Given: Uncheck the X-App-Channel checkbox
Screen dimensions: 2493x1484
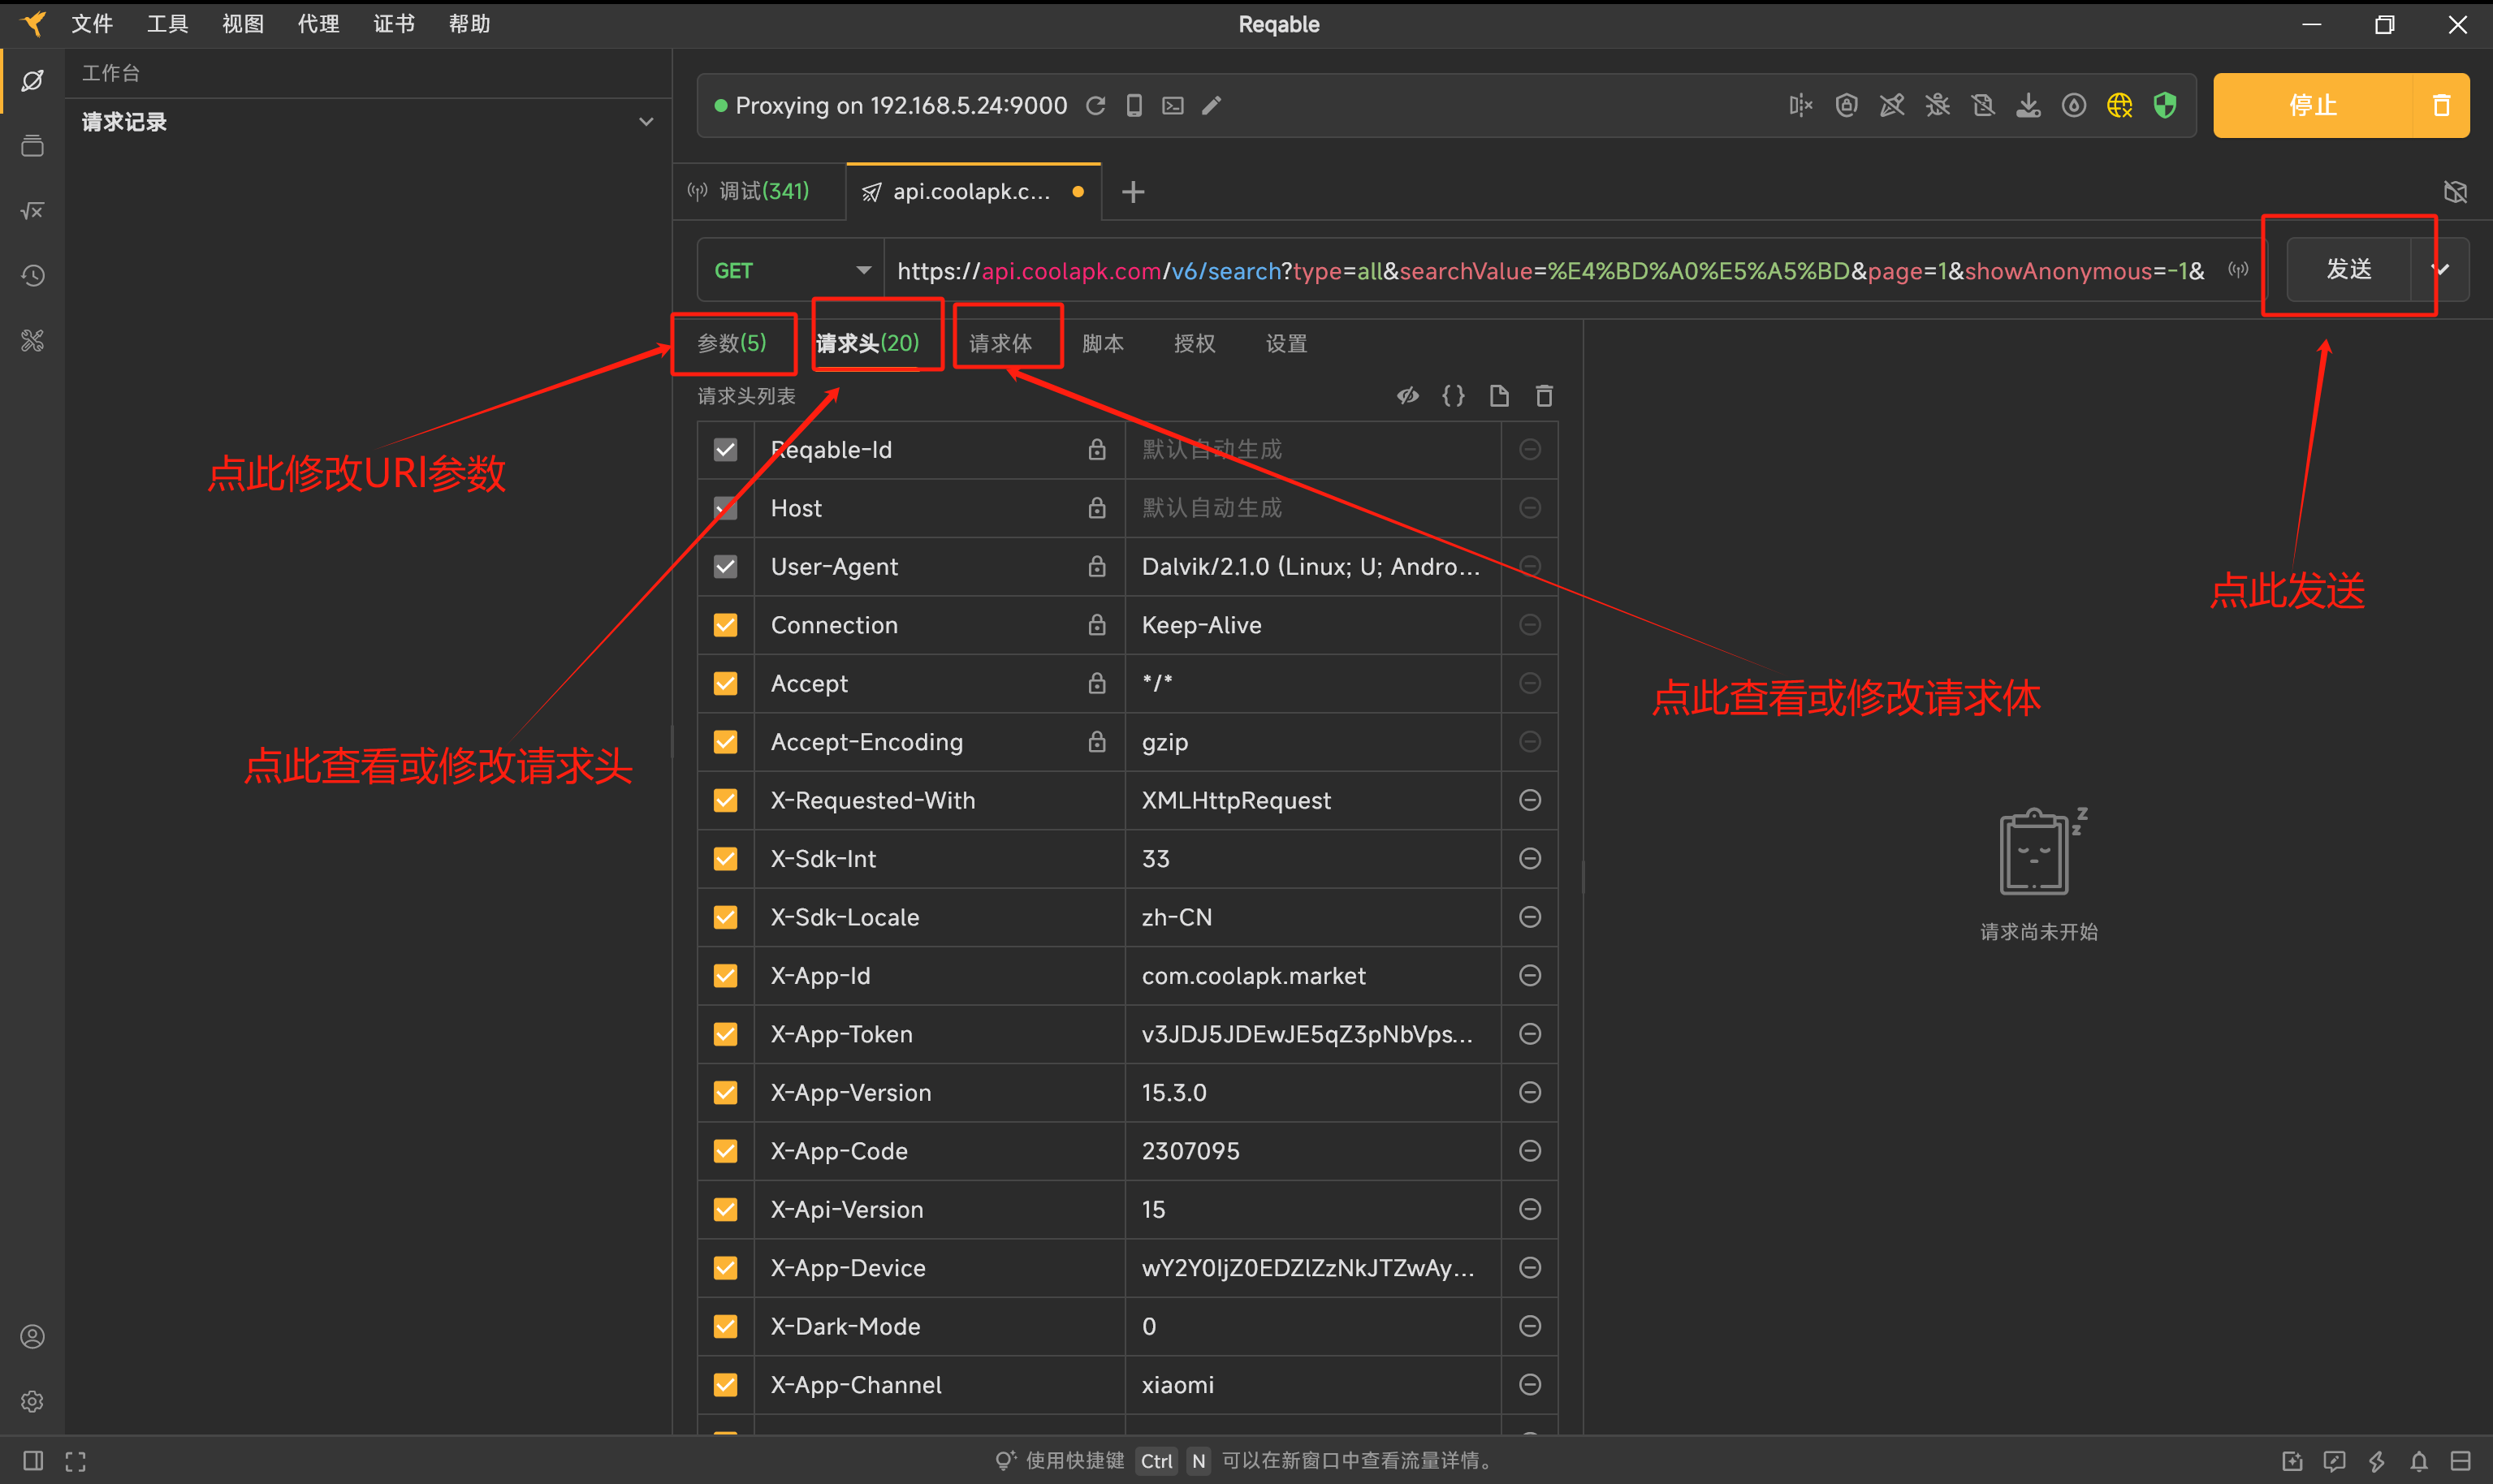Looking at the screenshot, I should 725,1384.
